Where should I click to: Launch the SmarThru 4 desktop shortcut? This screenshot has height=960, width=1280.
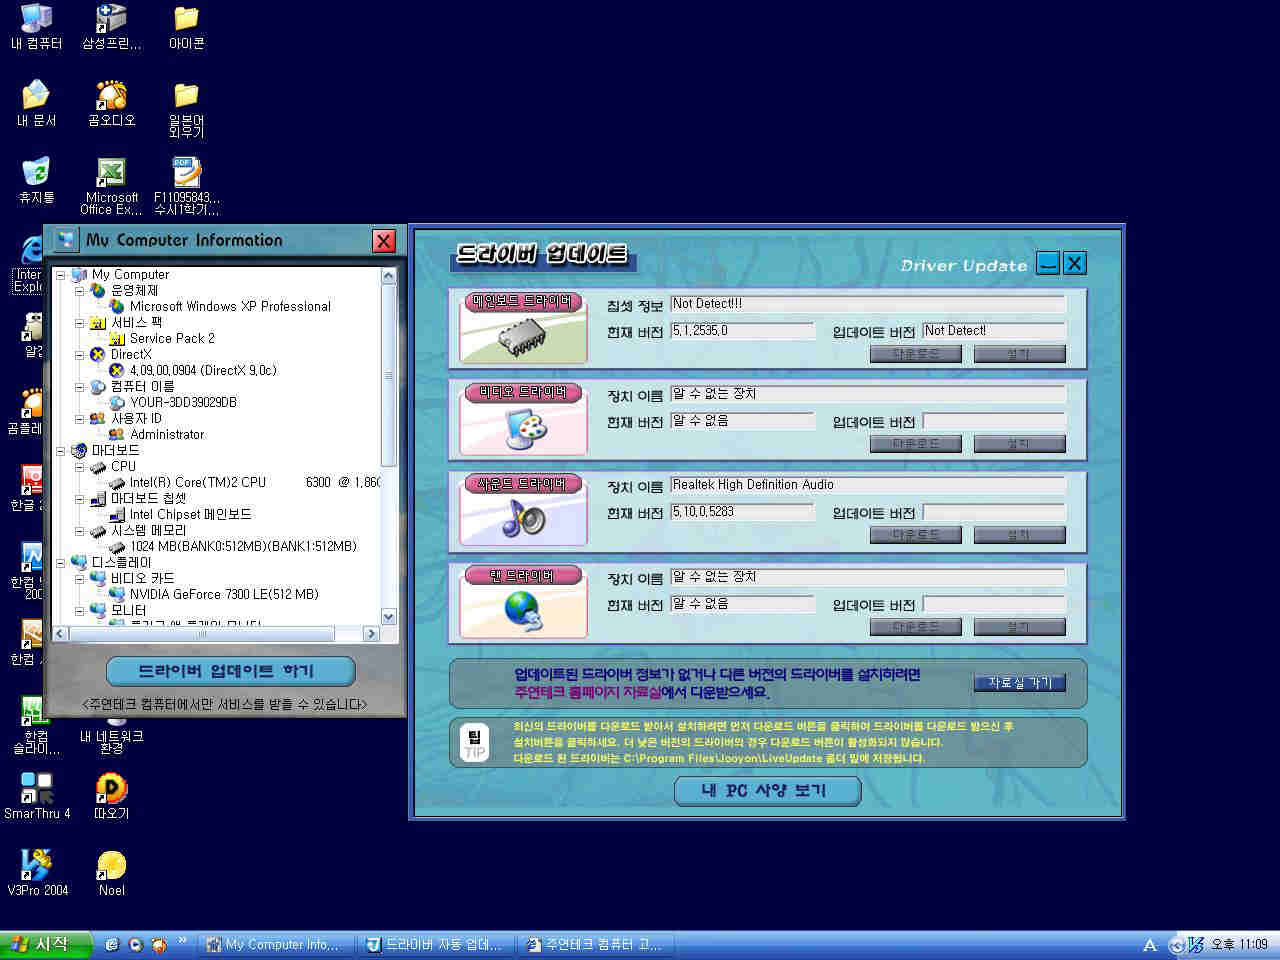click(x=37, y=796)
